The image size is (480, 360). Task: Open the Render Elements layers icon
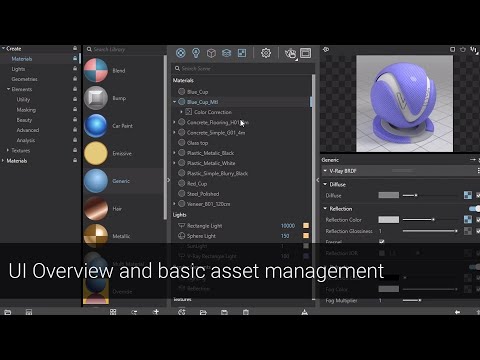(227, 53)
